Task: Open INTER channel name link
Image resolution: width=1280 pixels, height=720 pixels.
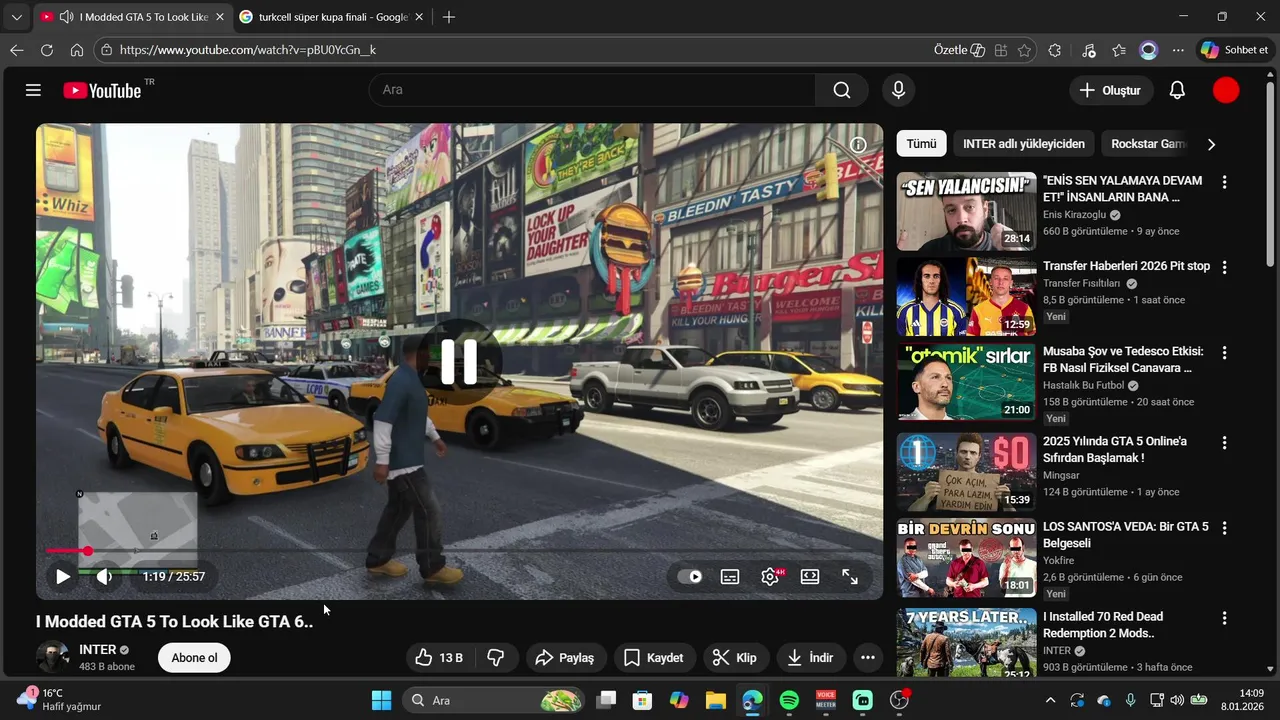Action: [x=98, y=650]
